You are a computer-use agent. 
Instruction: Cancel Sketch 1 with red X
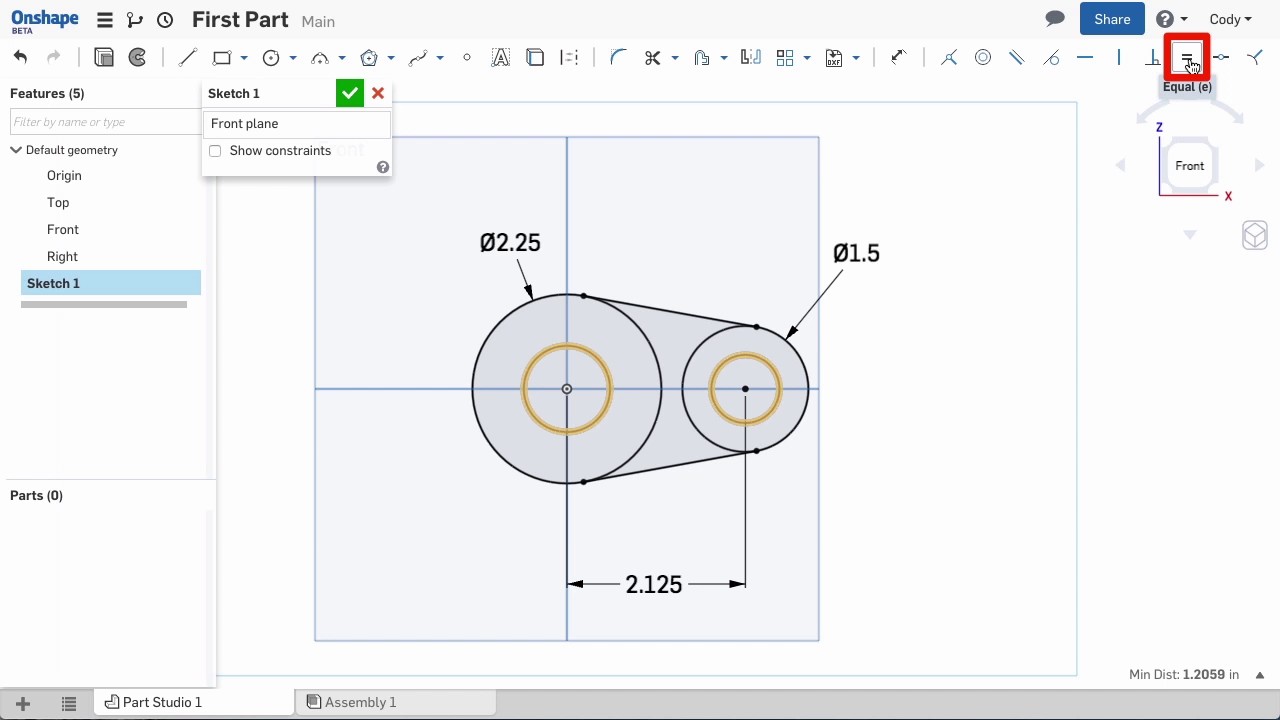pos(378,93)
